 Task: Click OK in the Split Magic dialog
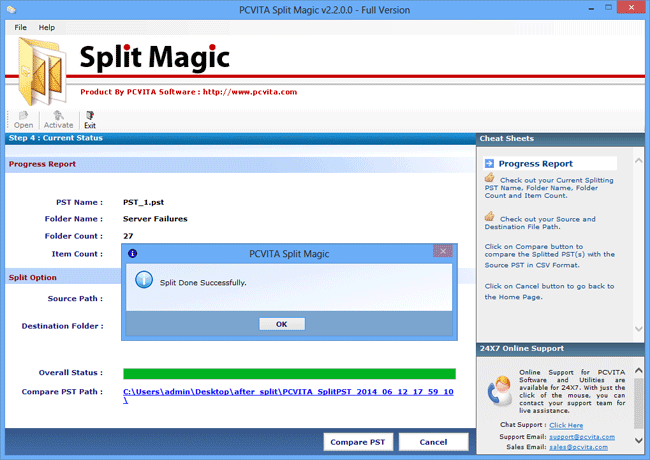(x=282, y=324)
